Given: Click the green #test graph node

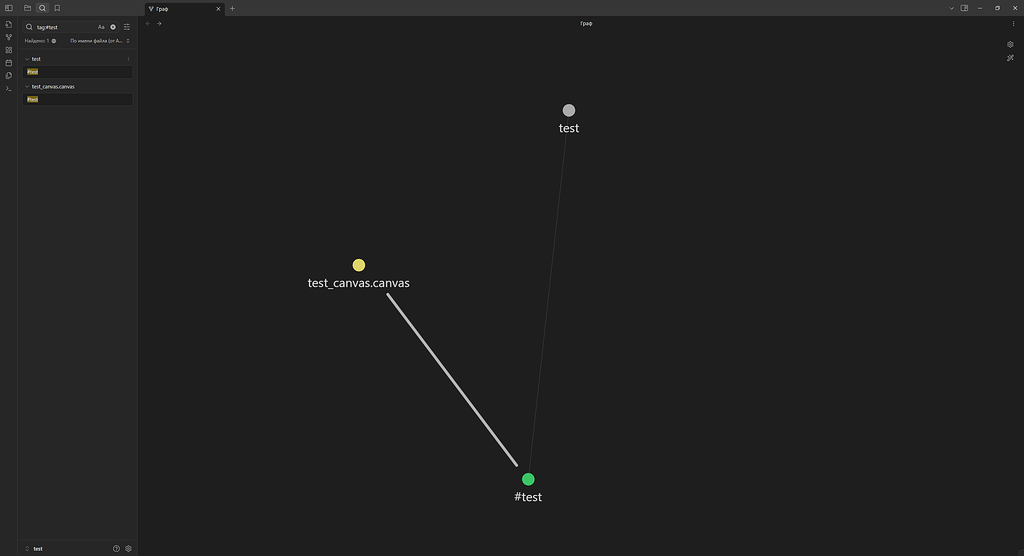Looking at the screenshot, I should [528, 480].
